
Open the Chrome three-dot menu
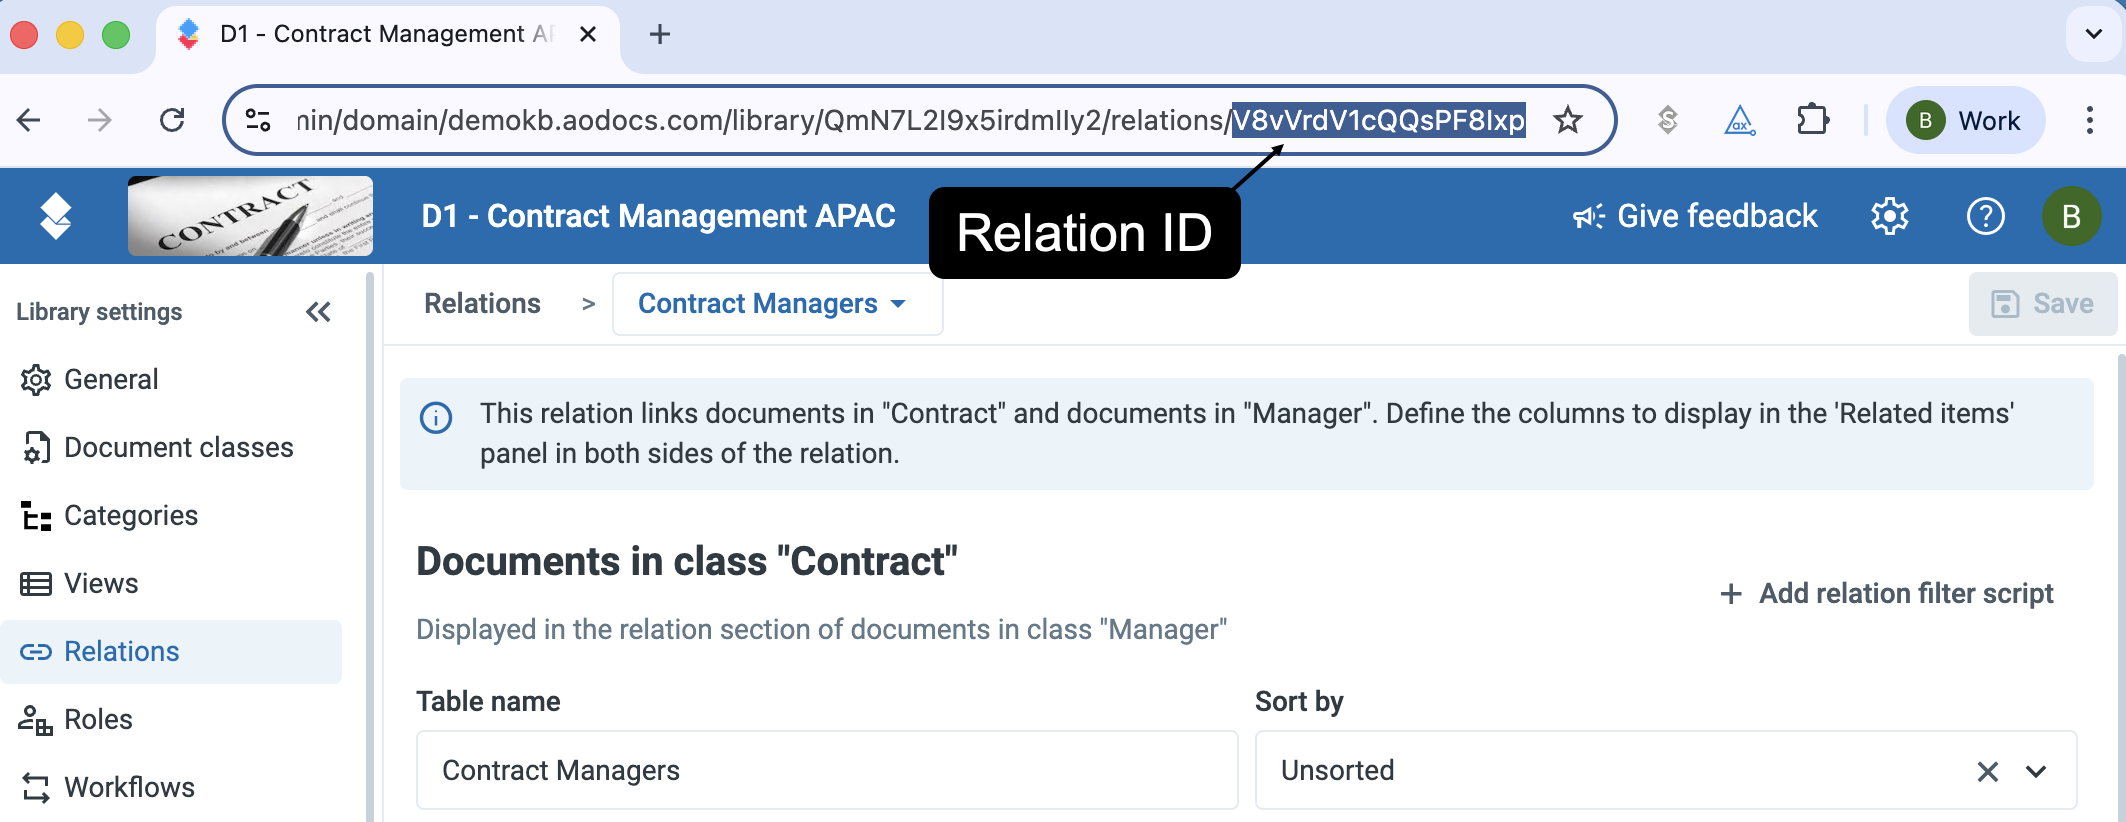tap(2090, 121)
